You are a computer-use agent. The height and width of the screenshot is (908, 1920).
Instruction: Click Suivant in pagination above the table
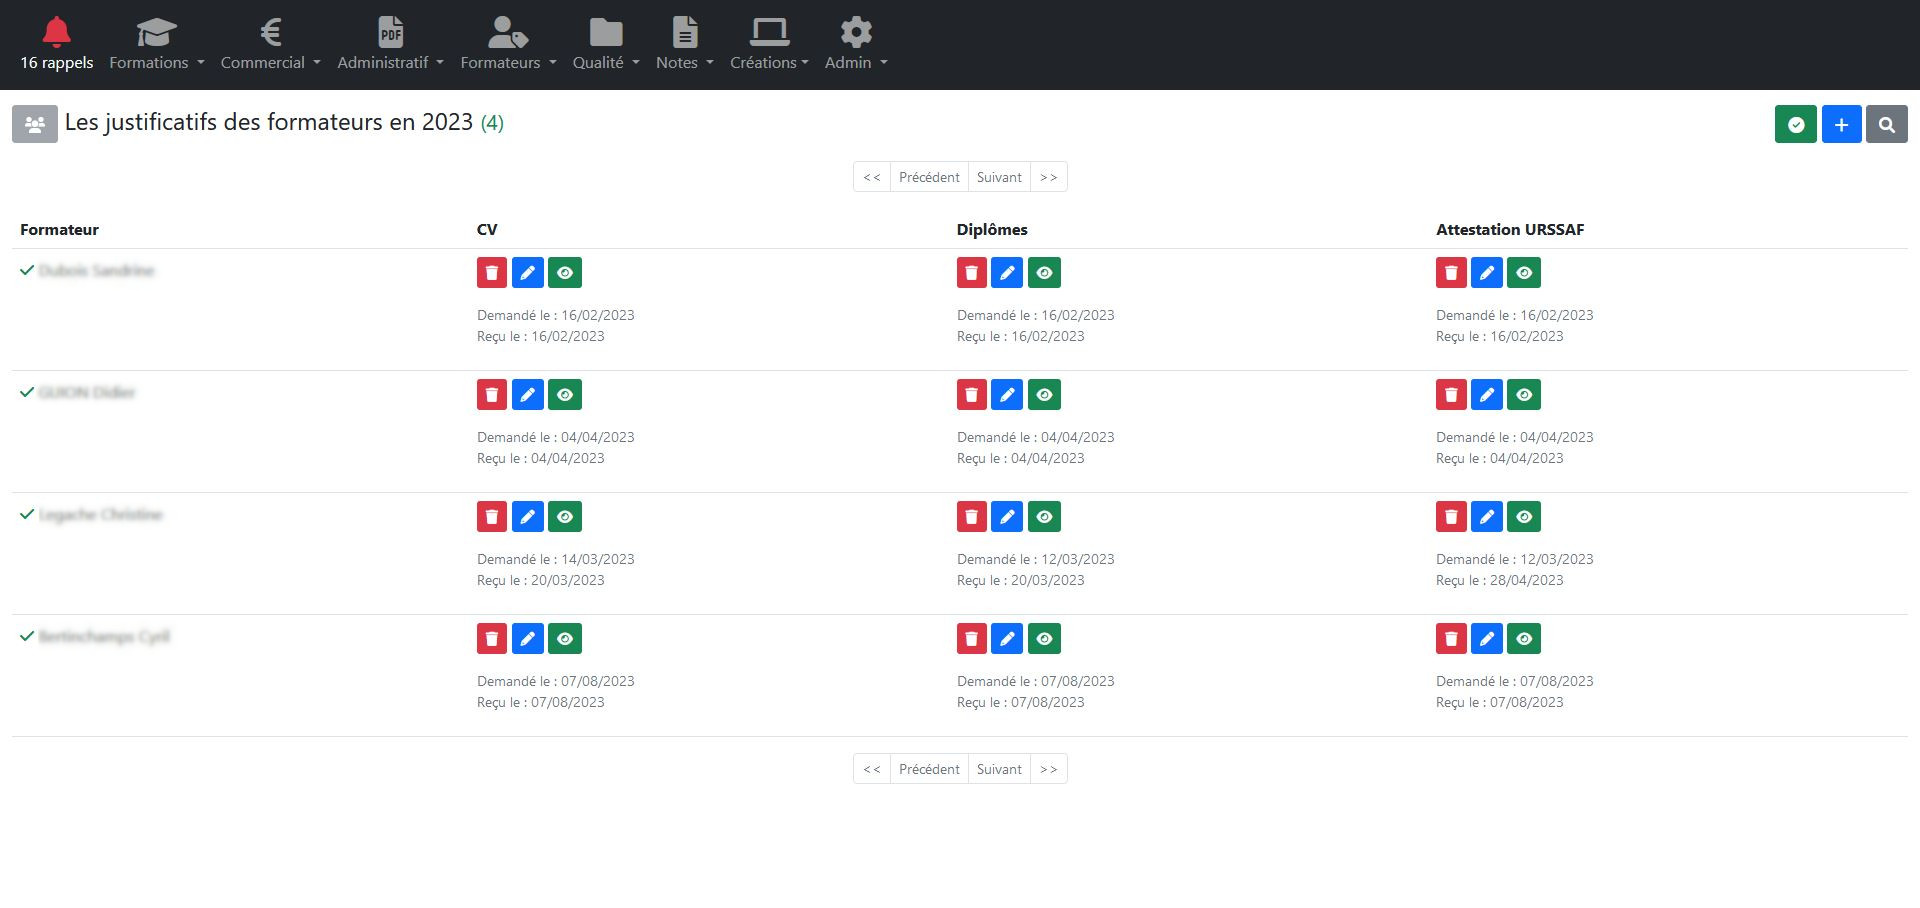[999, 177]
